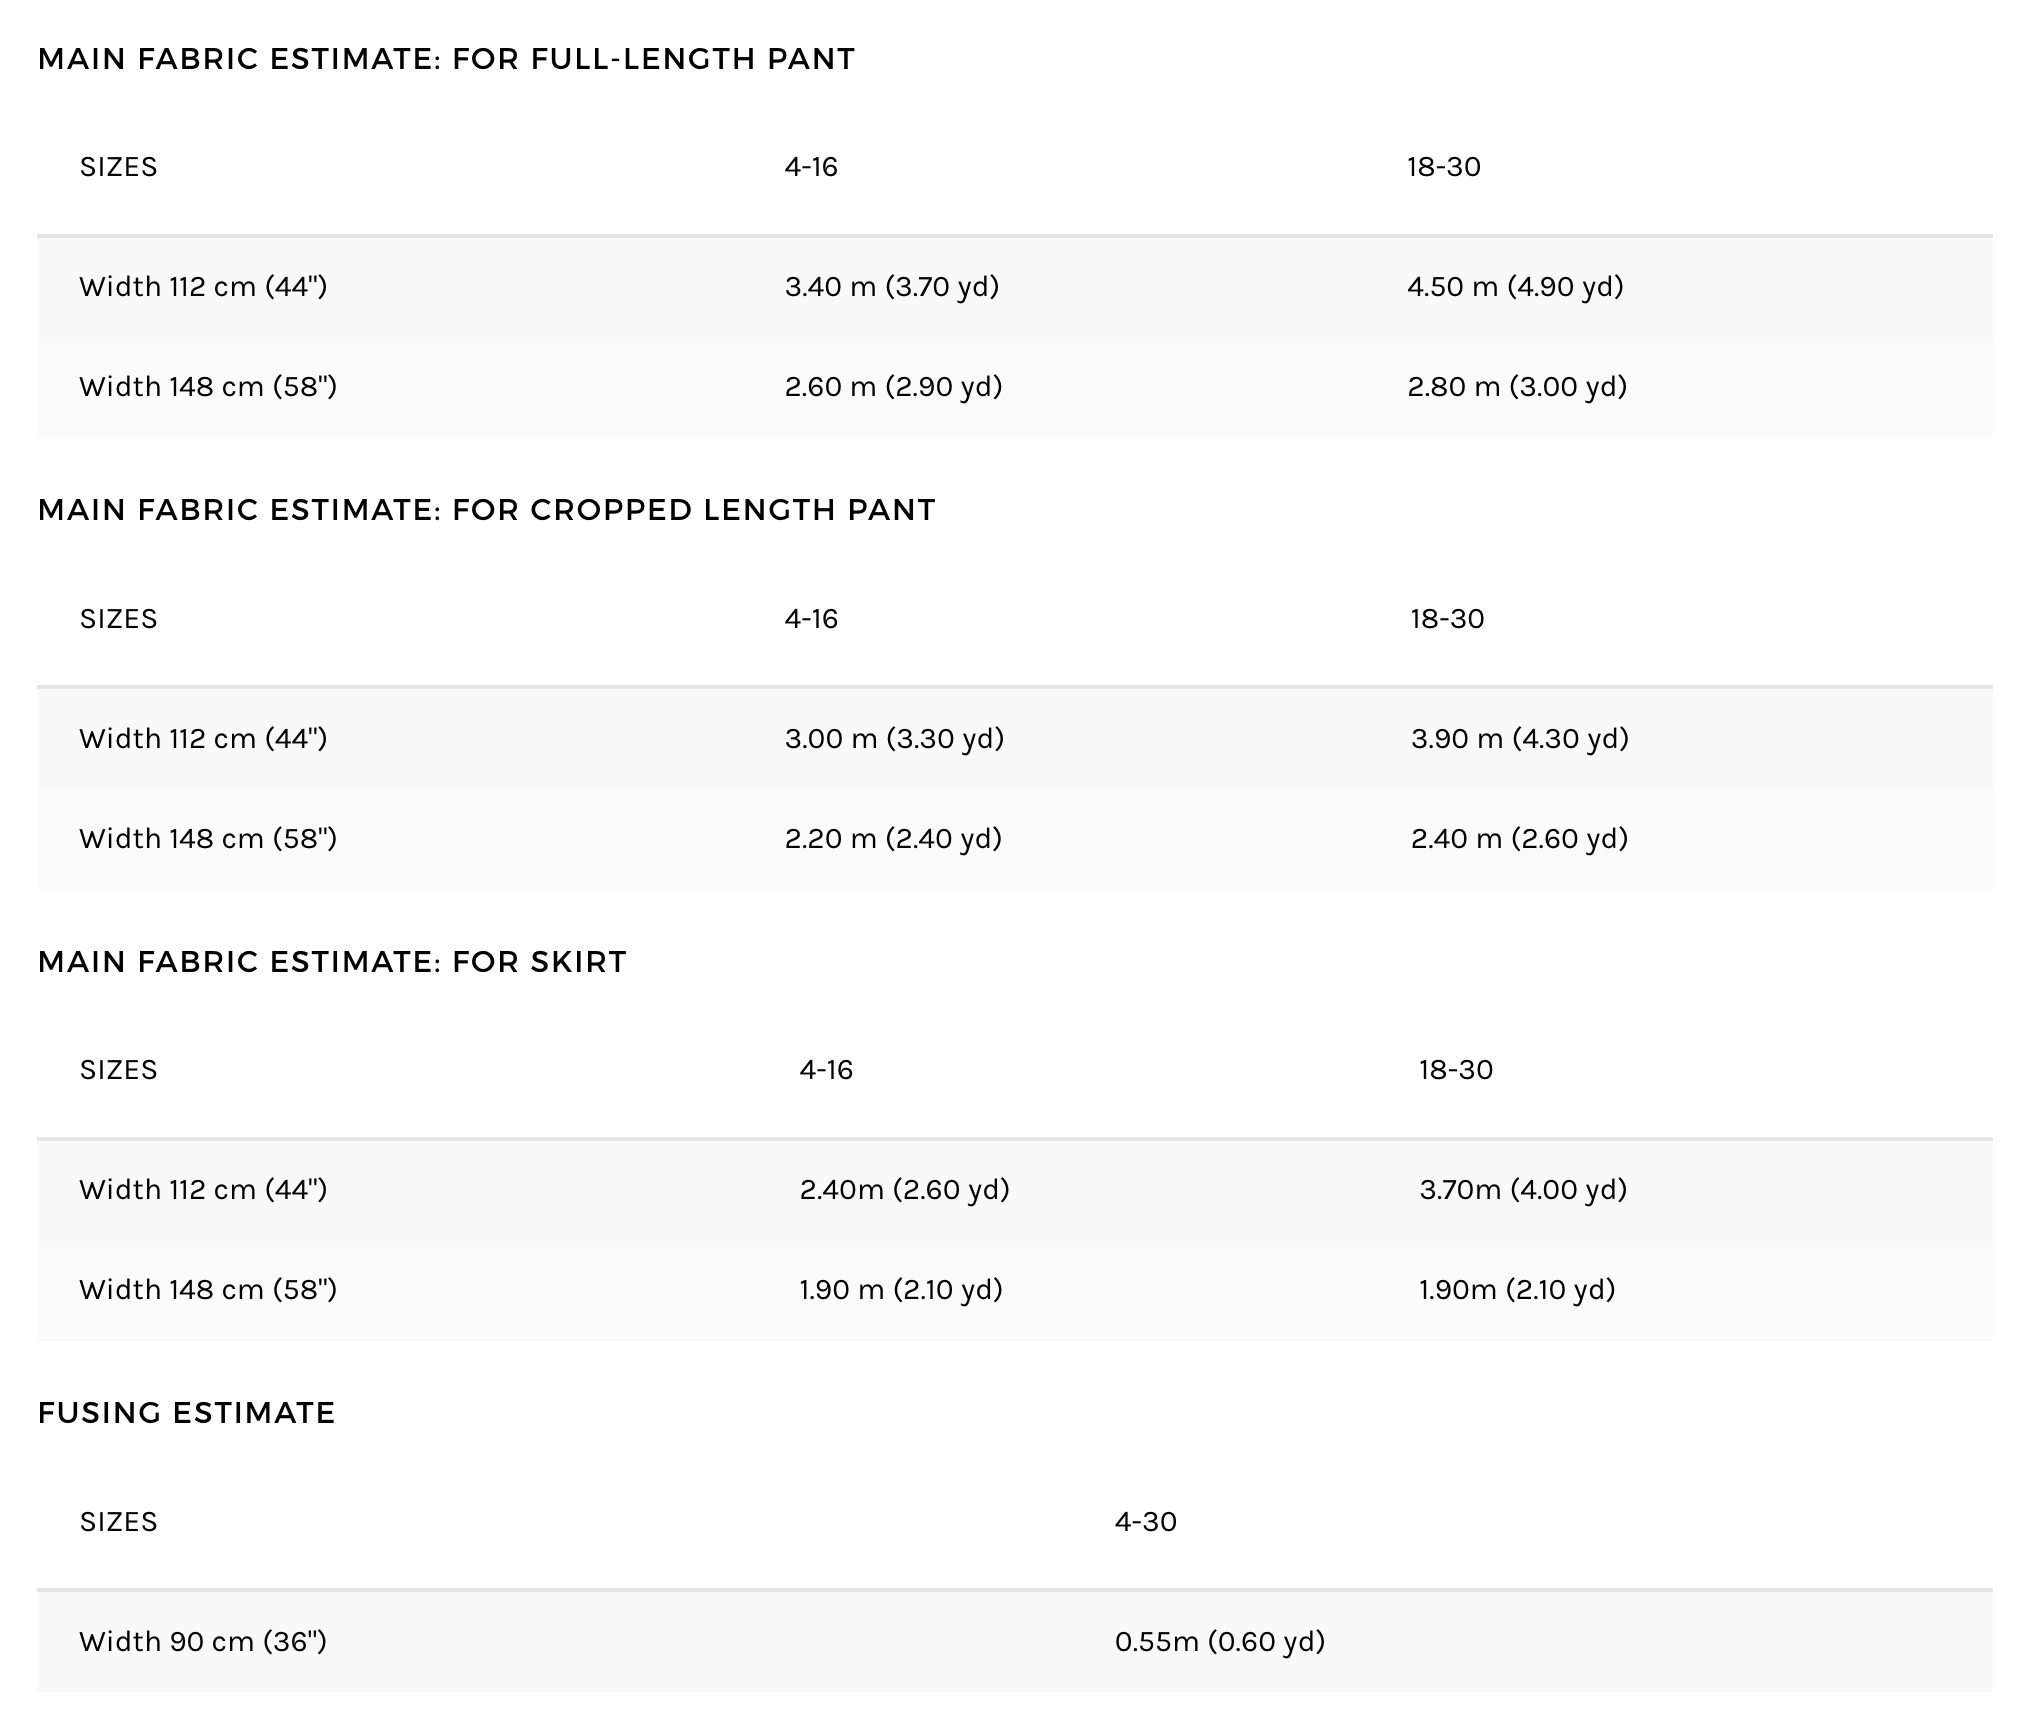Click the 2.40 m (2.60 yd) cropped pant value
The width and height of the screenshot is (2032, 1720).
click(x=1520, y=839)
